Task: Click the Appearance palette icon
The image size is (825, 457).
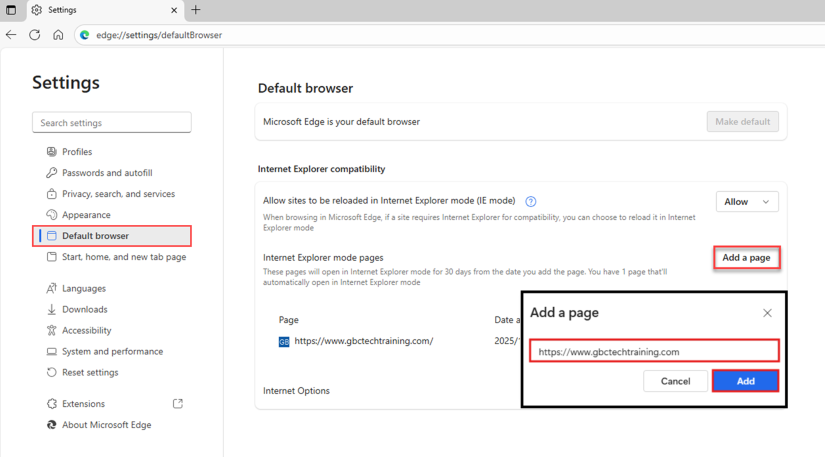Action: (x=52, y=215)
